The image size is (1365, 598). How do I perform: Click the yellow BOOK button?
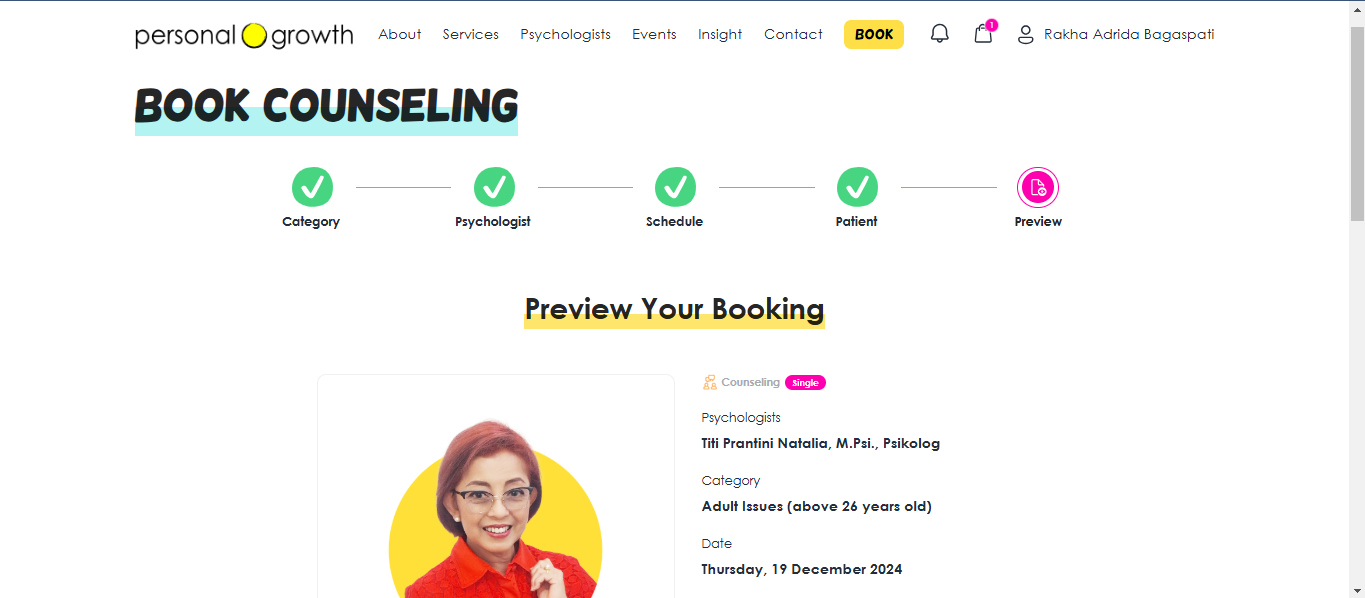pyautogui.click(x=874, y=34)
